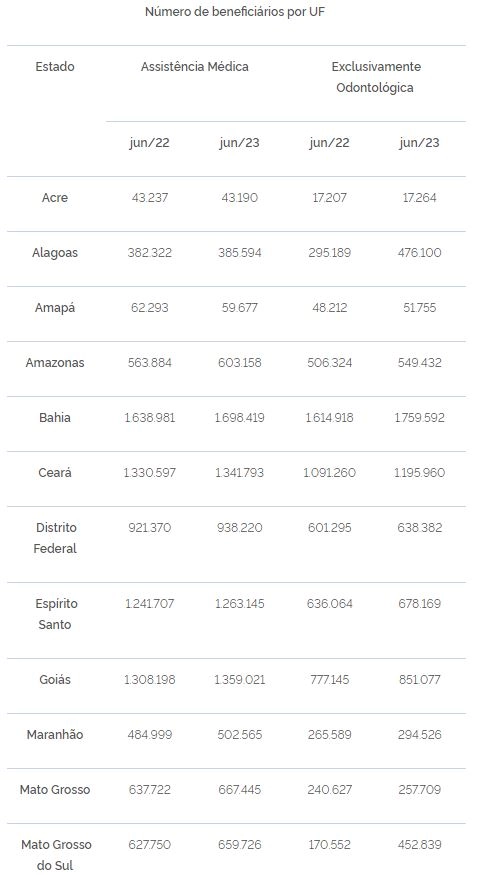479x875 pixels.
Task: Click the Maranhão state name
Action: coord(55,734)
